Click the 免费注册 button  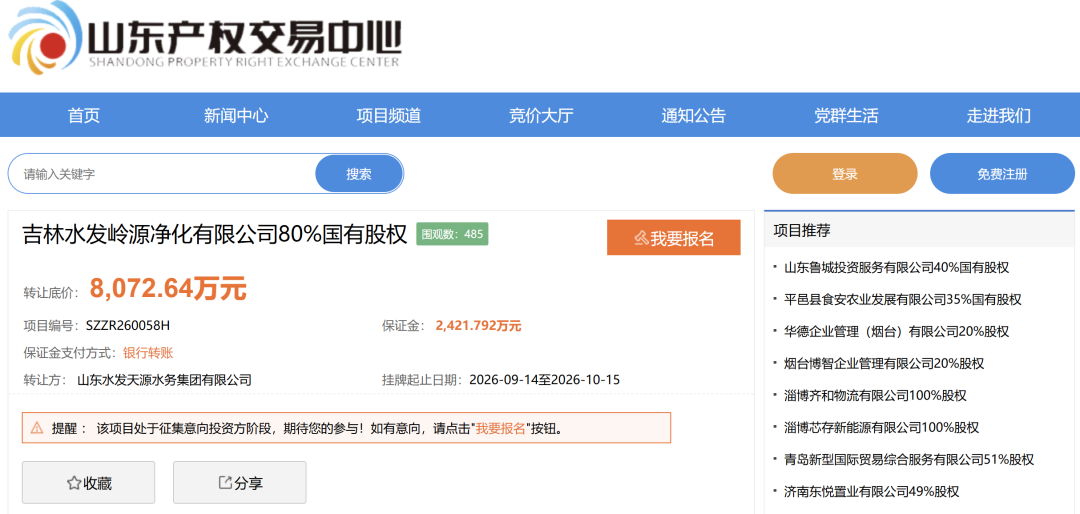tap(1002, 174)
